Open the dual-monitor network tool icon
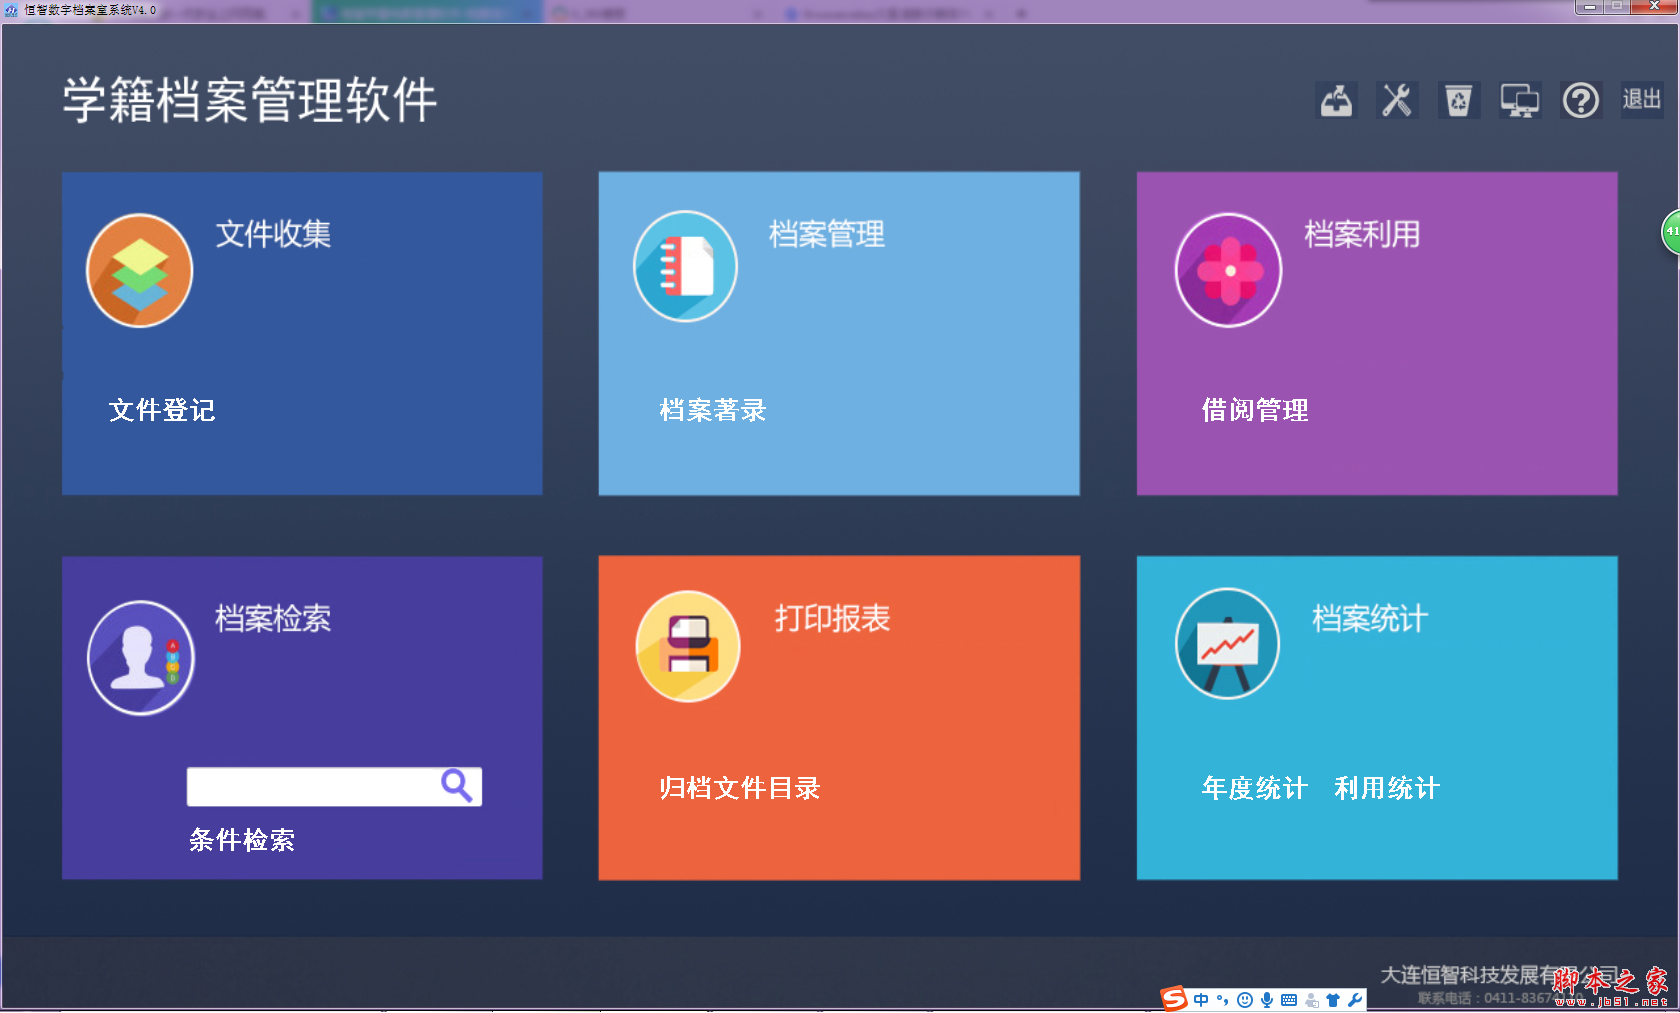The height and width of the screenshot is (1013, 1680). click(x=1520, y=100)
